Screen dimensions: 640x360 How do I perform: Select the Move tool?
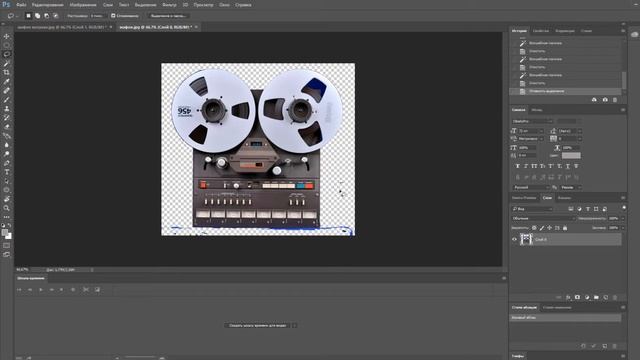7,36
